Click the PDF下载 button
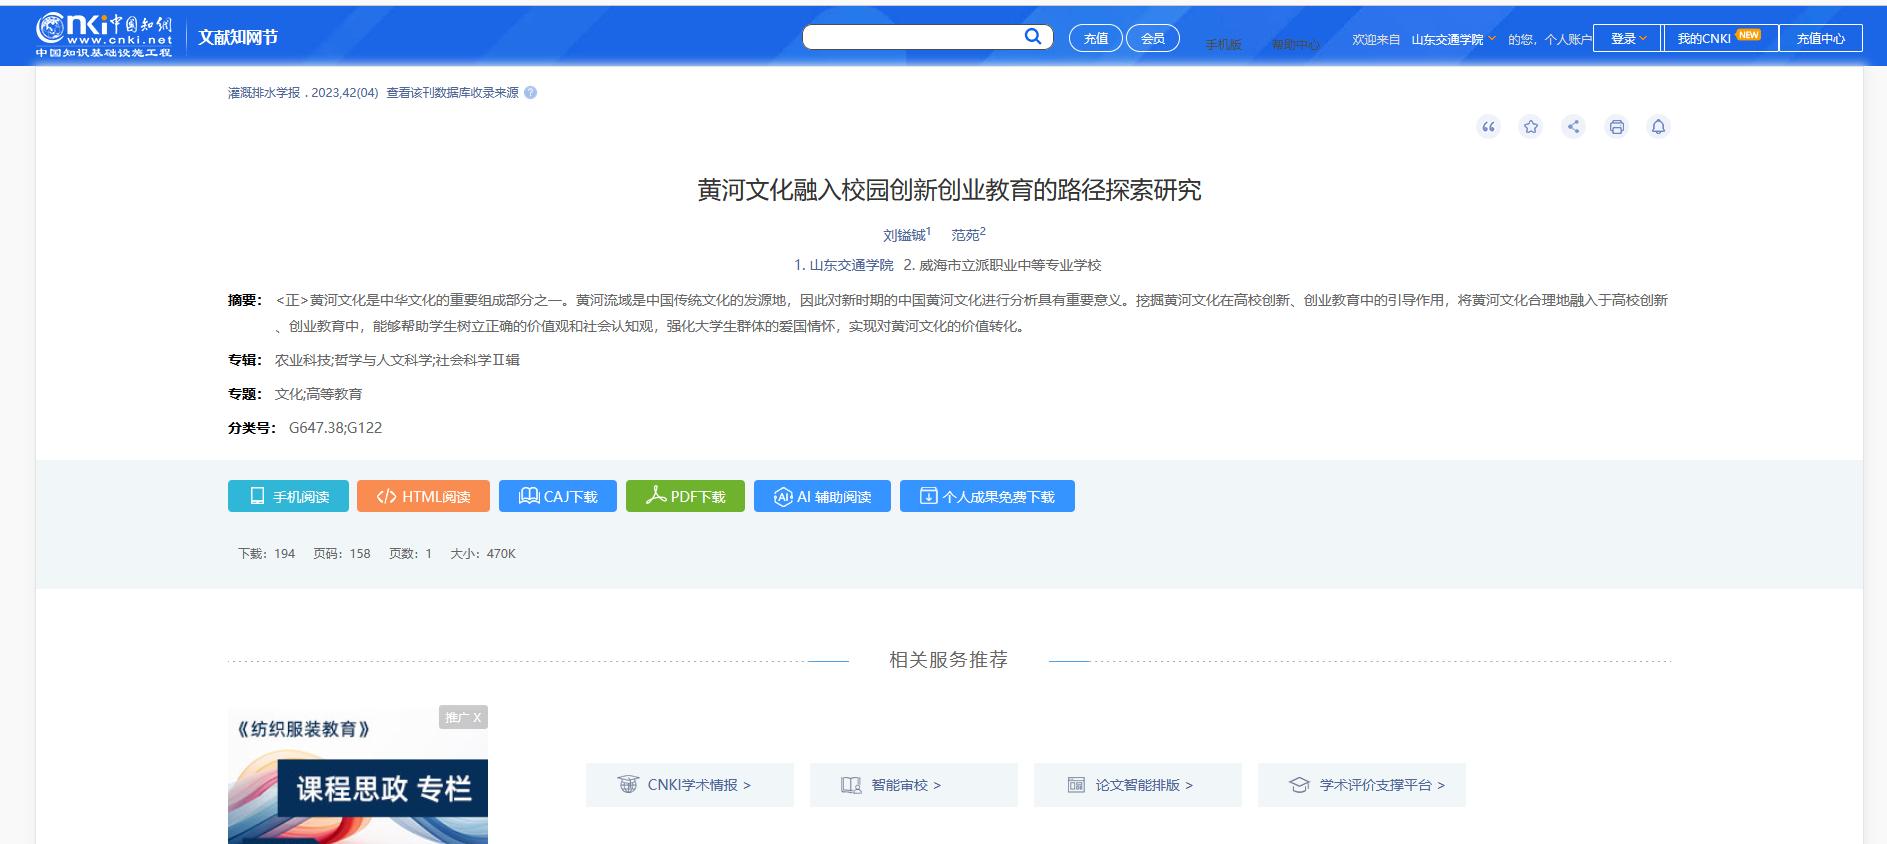This screenshot has width=1887, height=844. coord(685,496)
